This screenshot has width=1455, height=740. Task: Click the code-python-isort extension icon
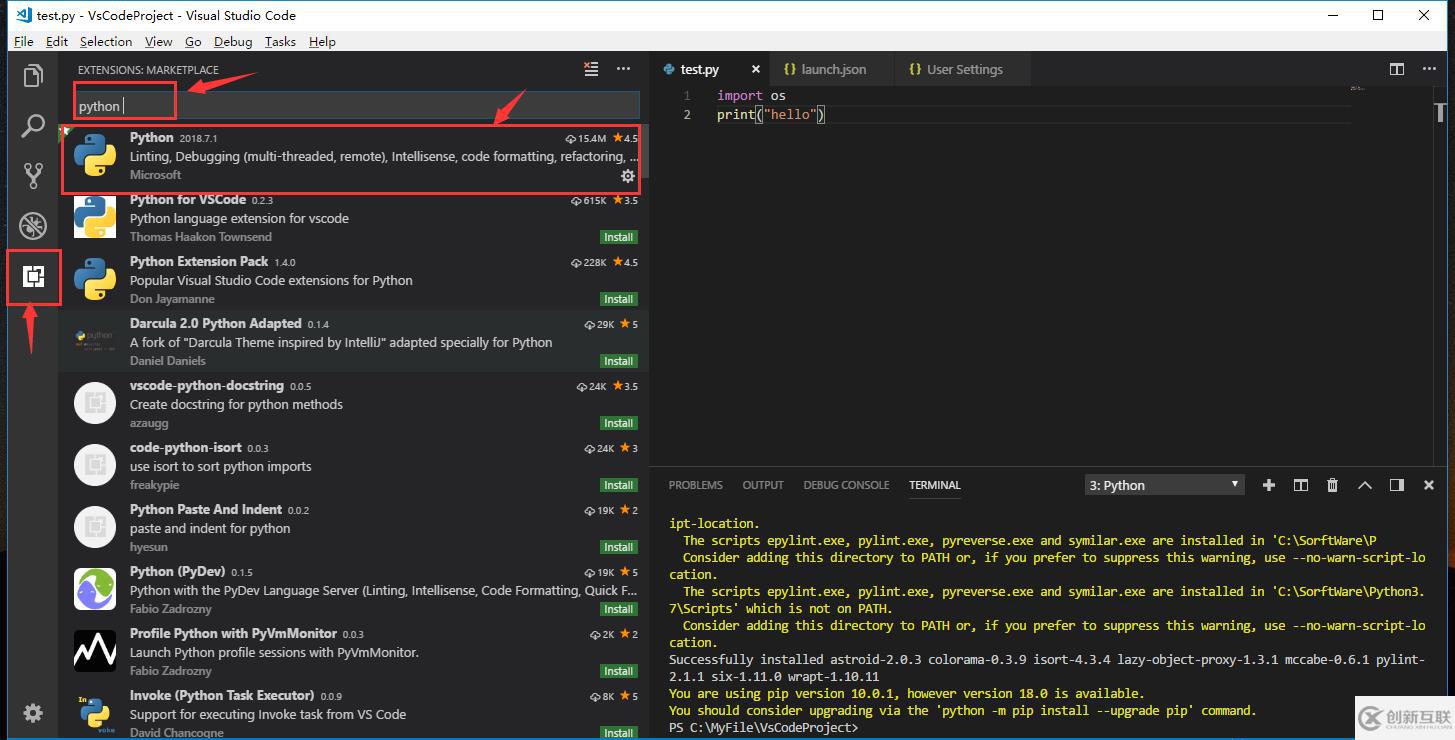(95, 465)
